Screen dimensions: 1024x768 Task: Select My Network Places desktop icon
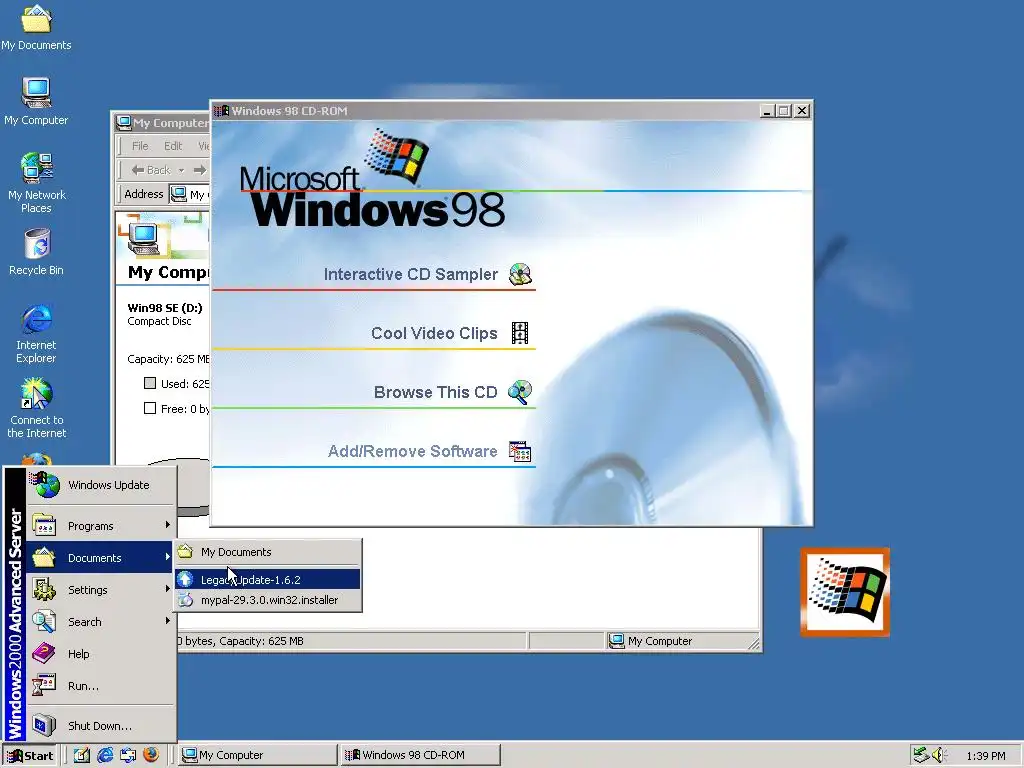click(36, 183)
